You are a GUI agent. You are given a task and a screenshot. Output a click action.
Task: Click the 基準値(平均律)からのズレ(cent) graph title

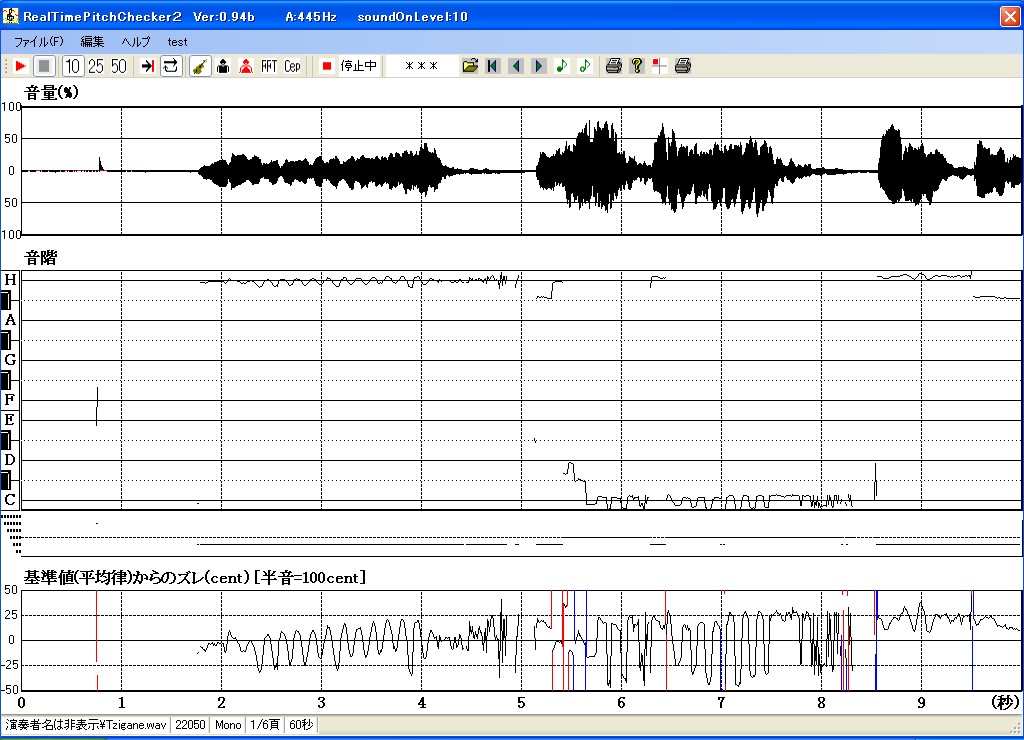coord(195,578)
